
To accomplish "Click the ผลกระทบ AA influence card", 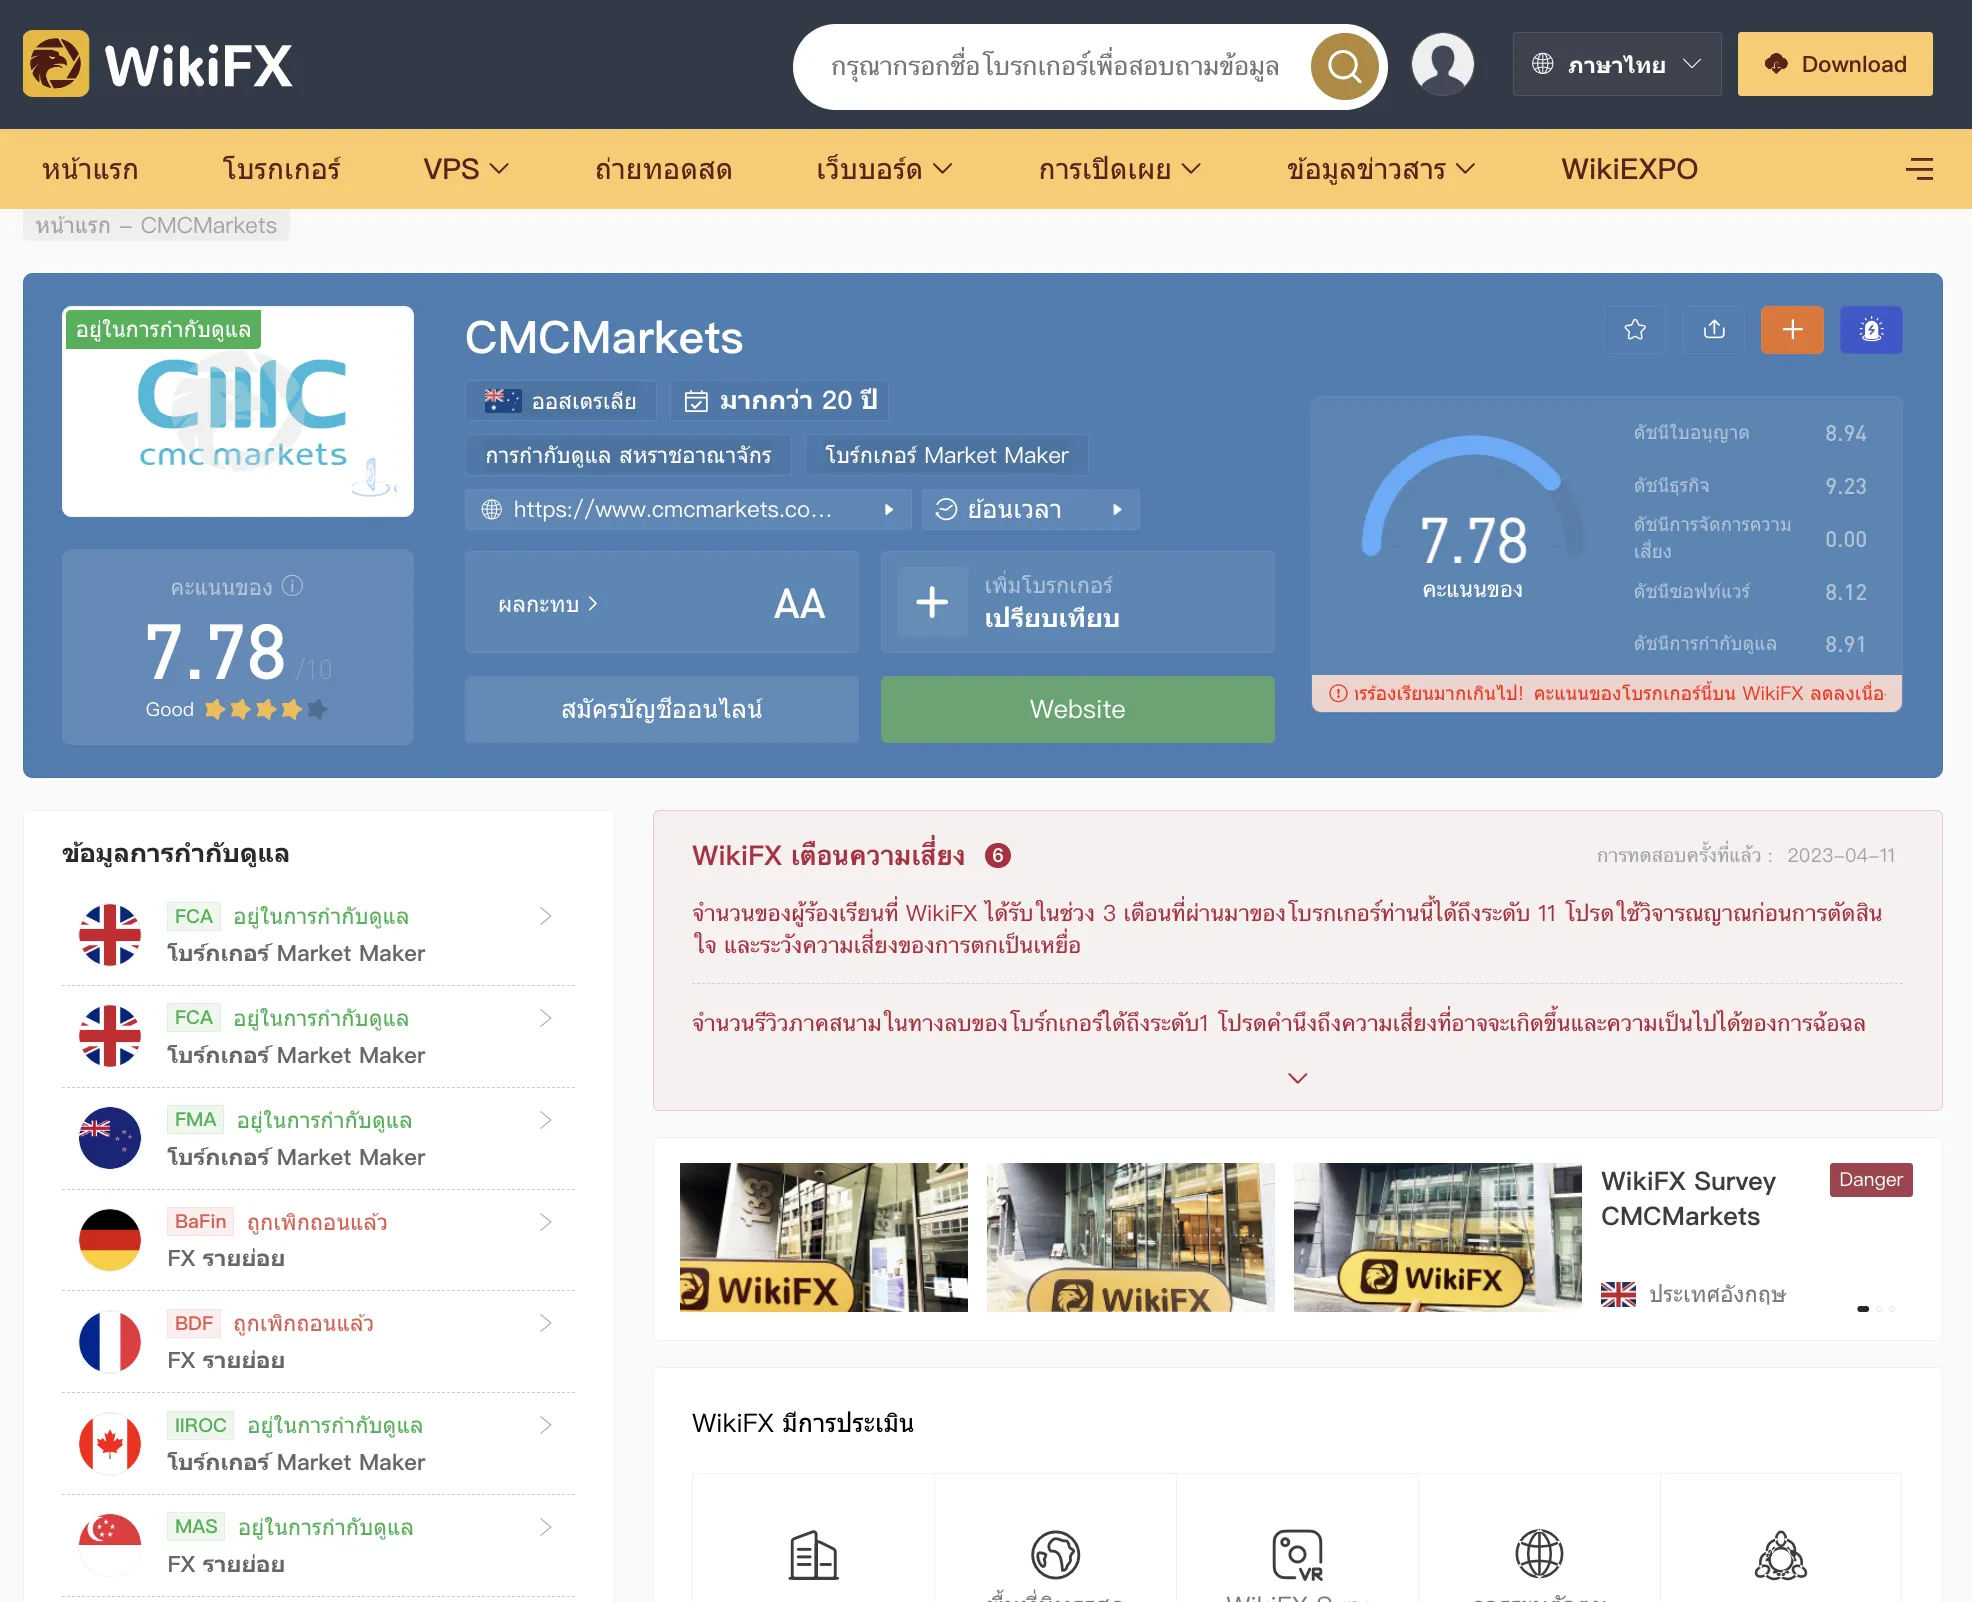I will pyautogui.click(x=661, y=603).
